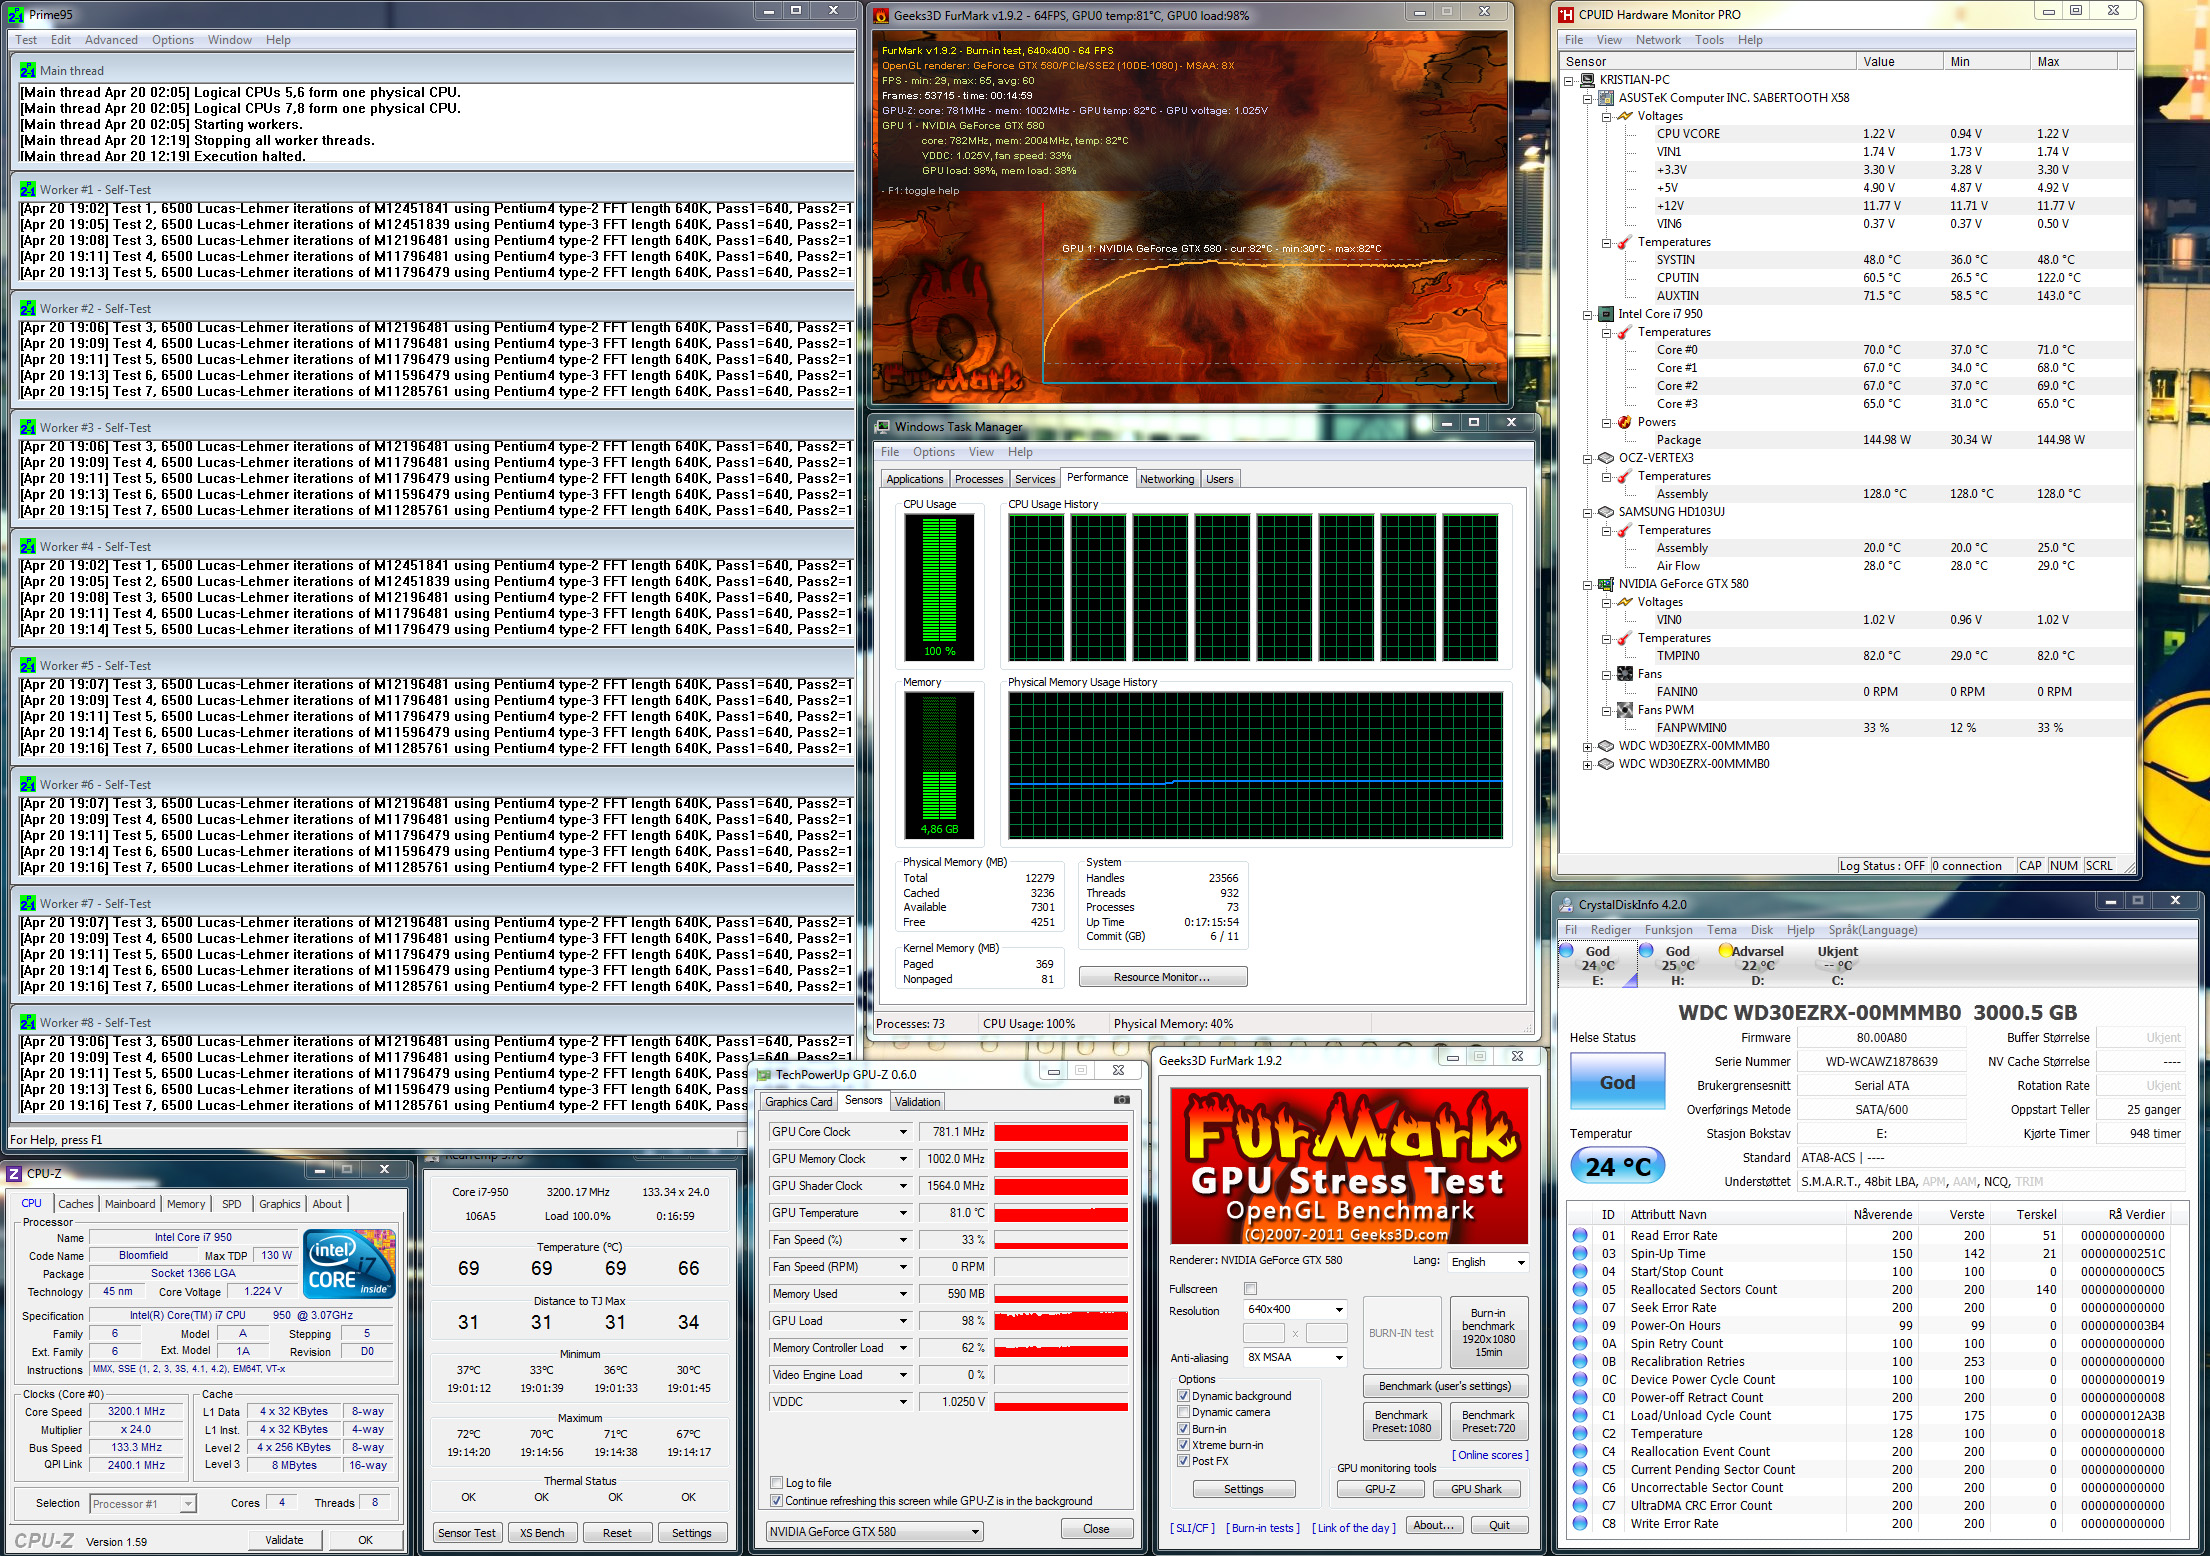Click the SAMSUNG HD103UJ drive icon

[1606, 512]
